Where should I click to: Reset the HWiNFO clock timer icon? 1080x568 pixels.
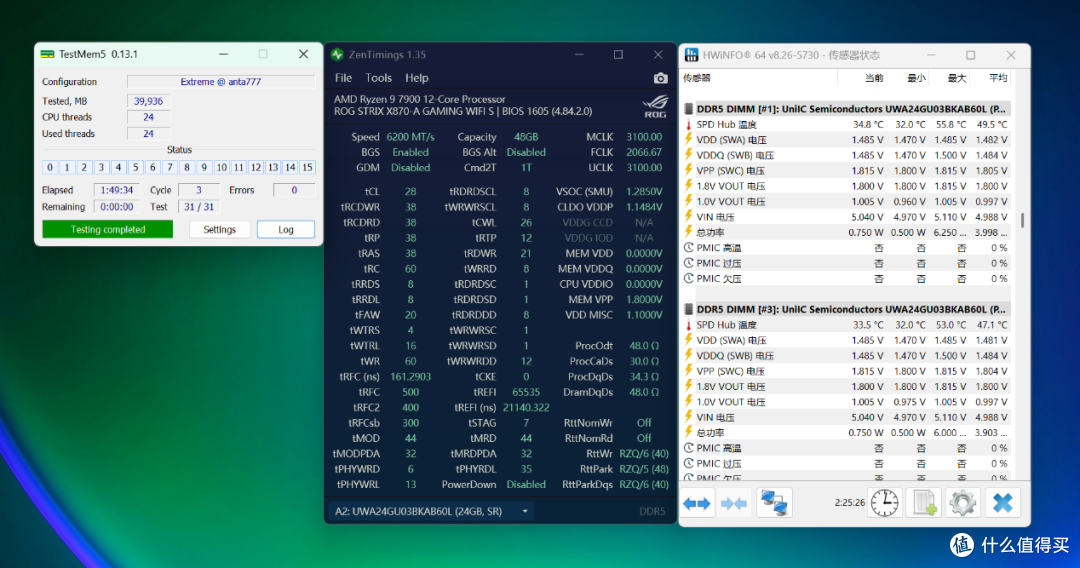[x=884, y=503]
